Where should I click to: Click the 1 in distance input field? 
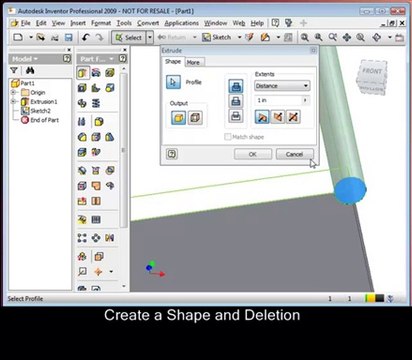278,100
